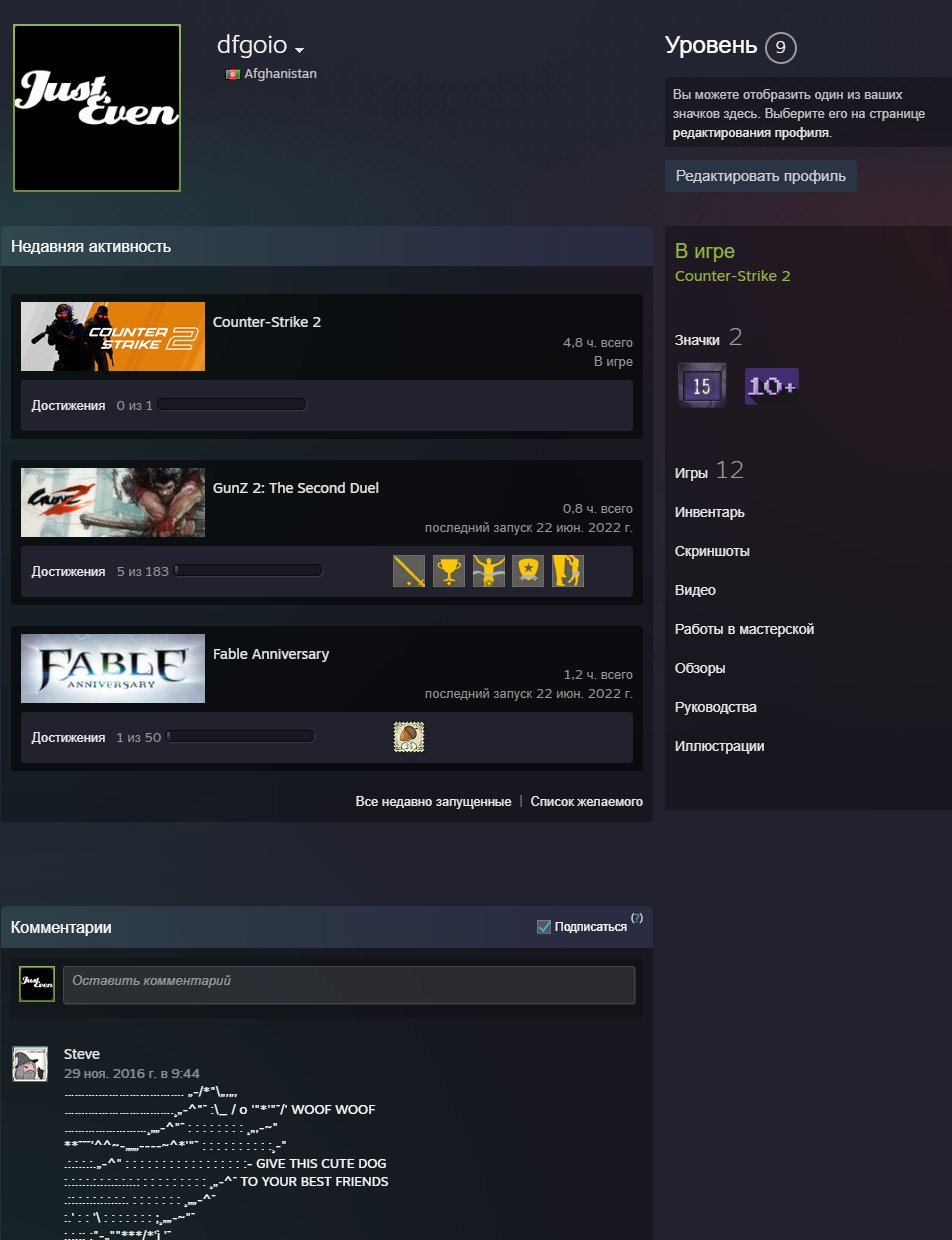Click the Редактировать профиль button
The width and height of the screenshot is (952, 1240).
pyautogui.click(x=760, y=175)
